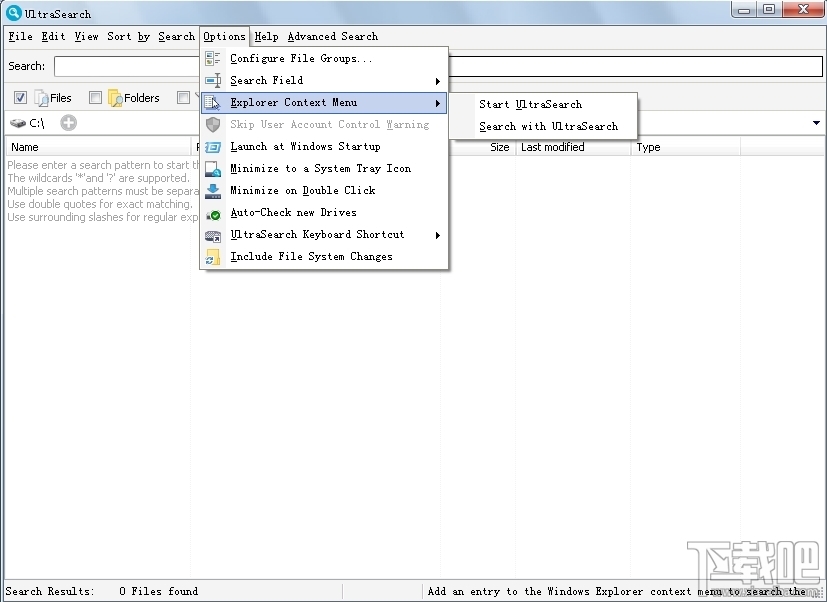827x602 pixels.
Task: Open the Advanced Search menu
Action: point(333,36)
